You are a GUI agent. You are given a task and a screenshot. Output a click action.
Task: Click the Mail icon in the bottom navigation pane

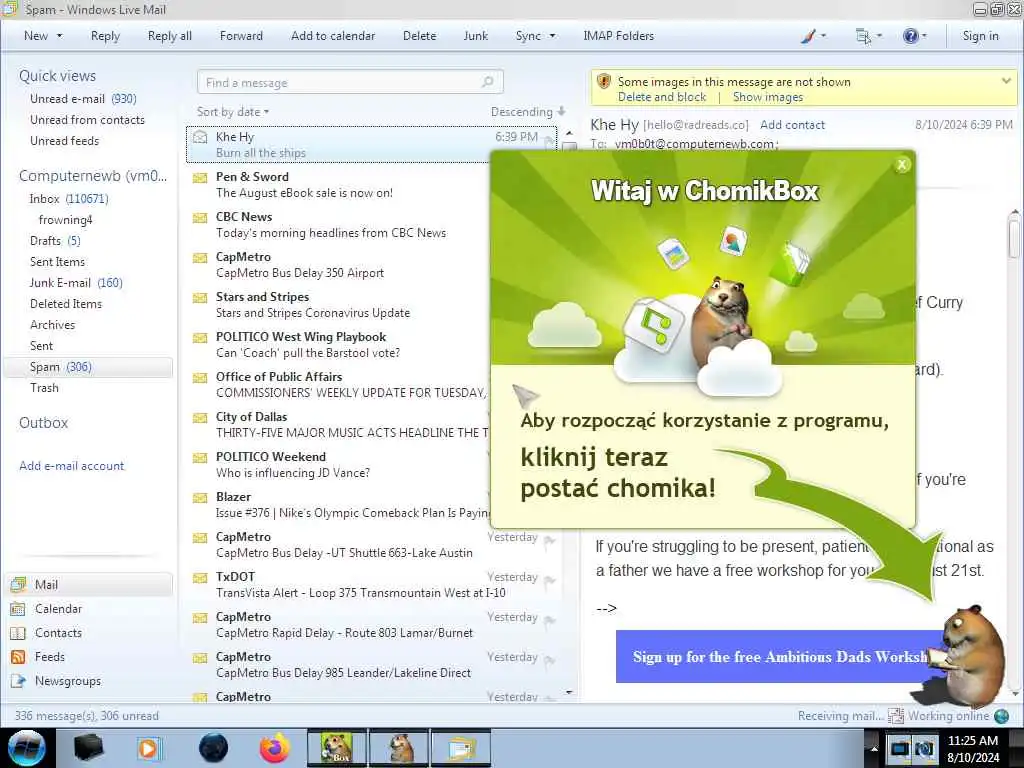18,584
